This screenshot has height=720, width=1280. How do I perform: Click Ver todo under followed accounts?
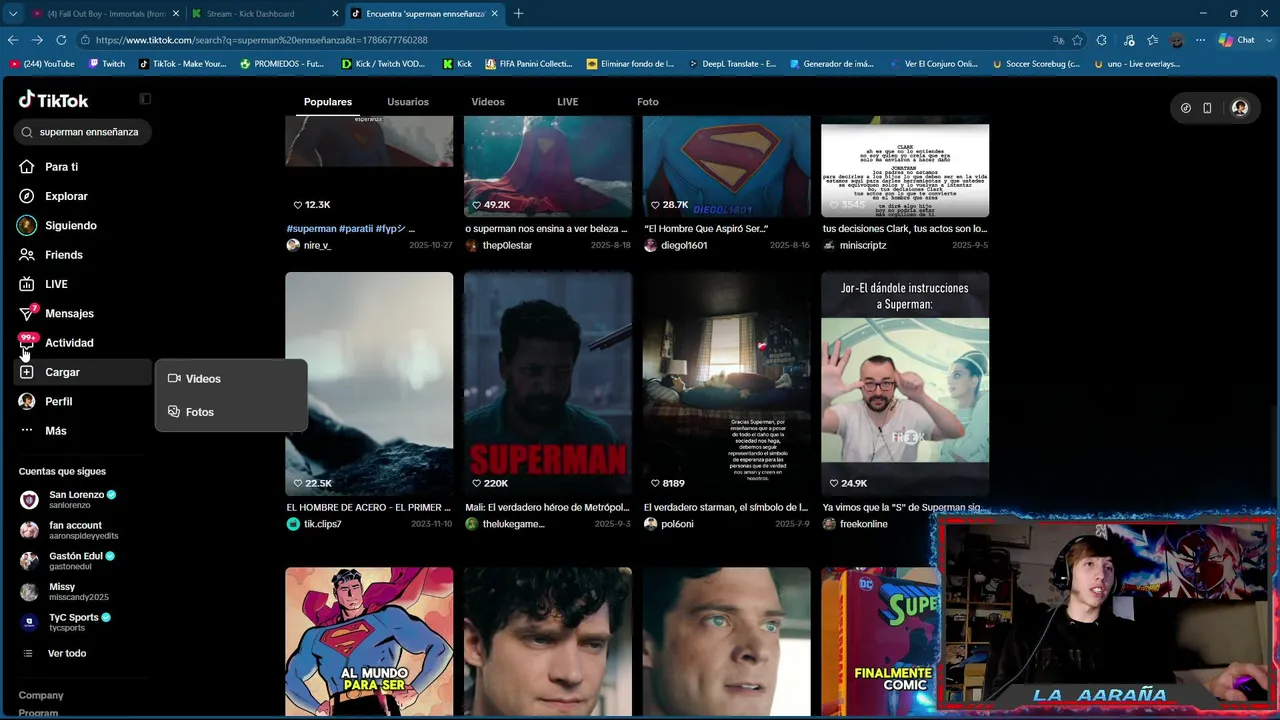[x=67, y=654]
